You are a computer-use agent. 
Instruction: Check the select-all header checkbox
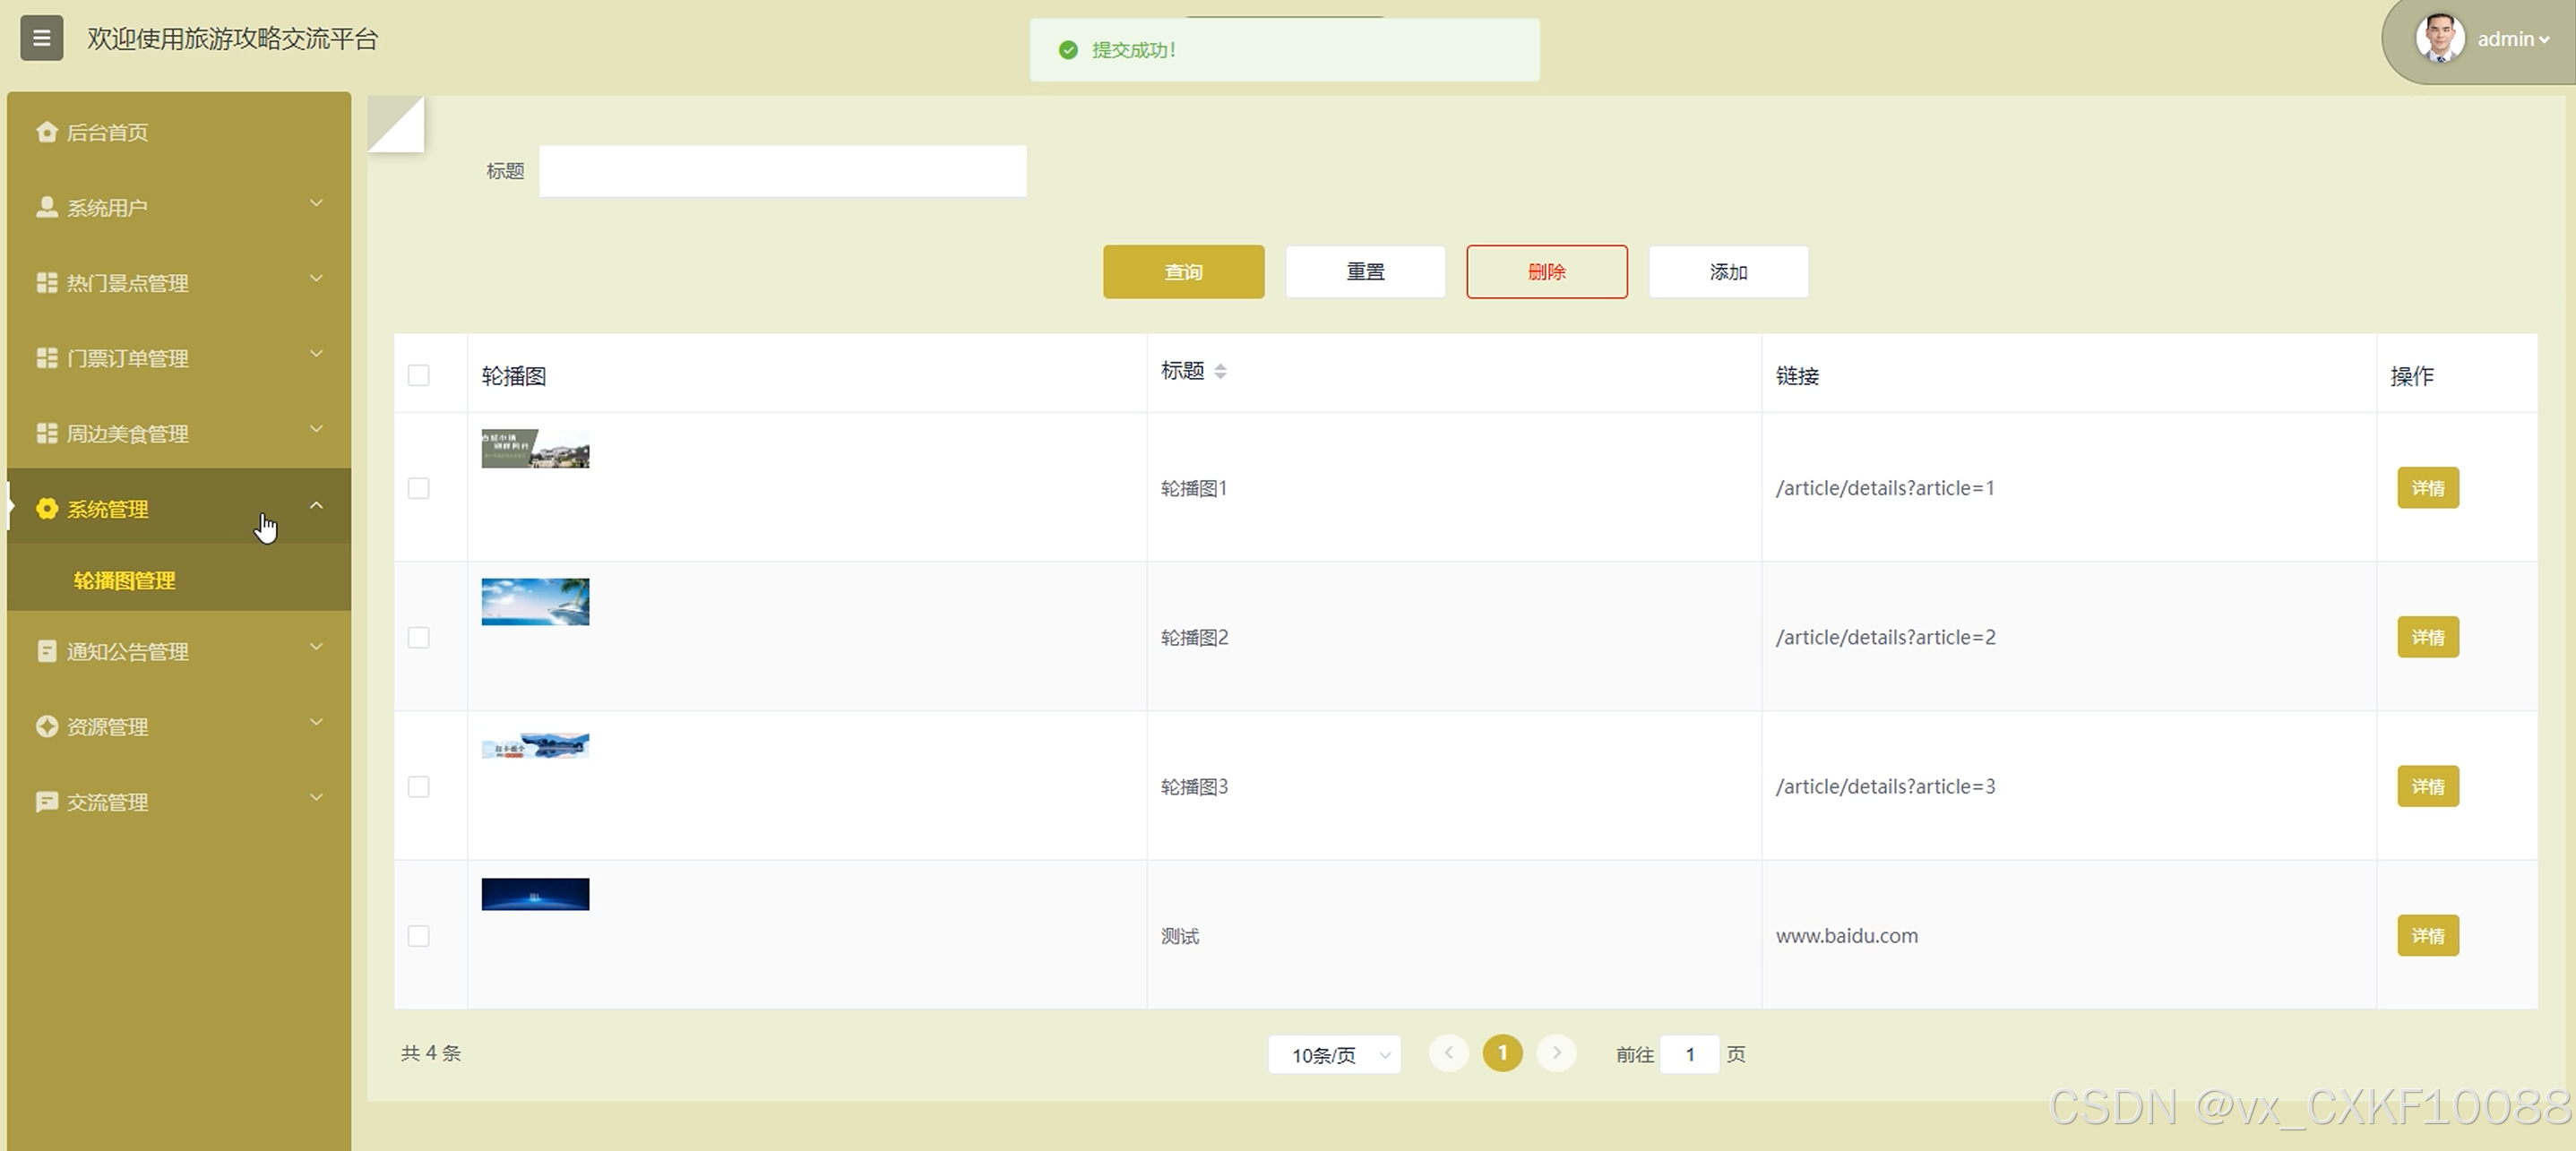419,375
